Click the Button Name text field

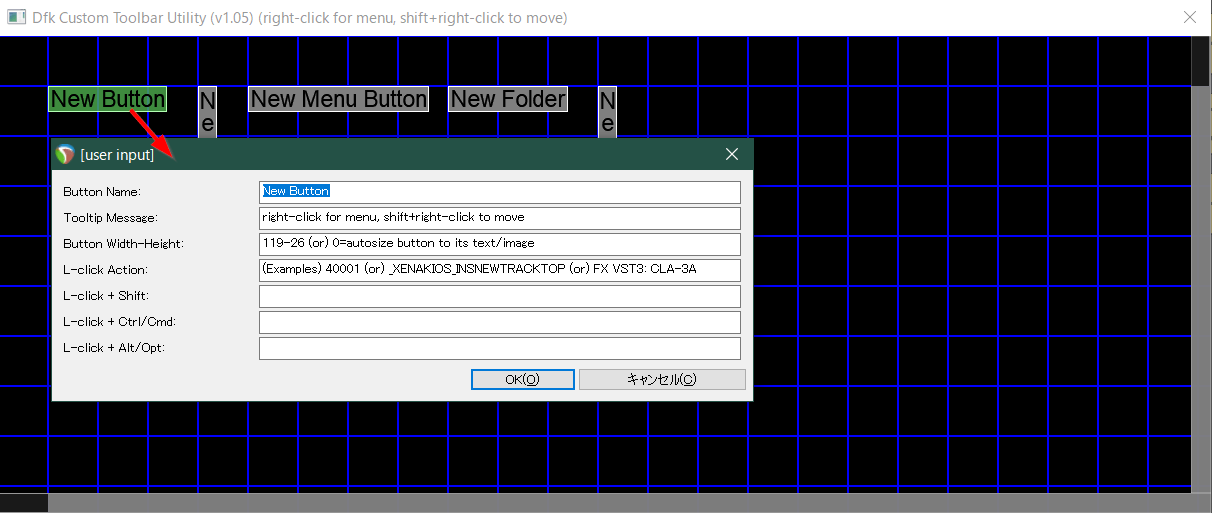[x=499, y=192]
